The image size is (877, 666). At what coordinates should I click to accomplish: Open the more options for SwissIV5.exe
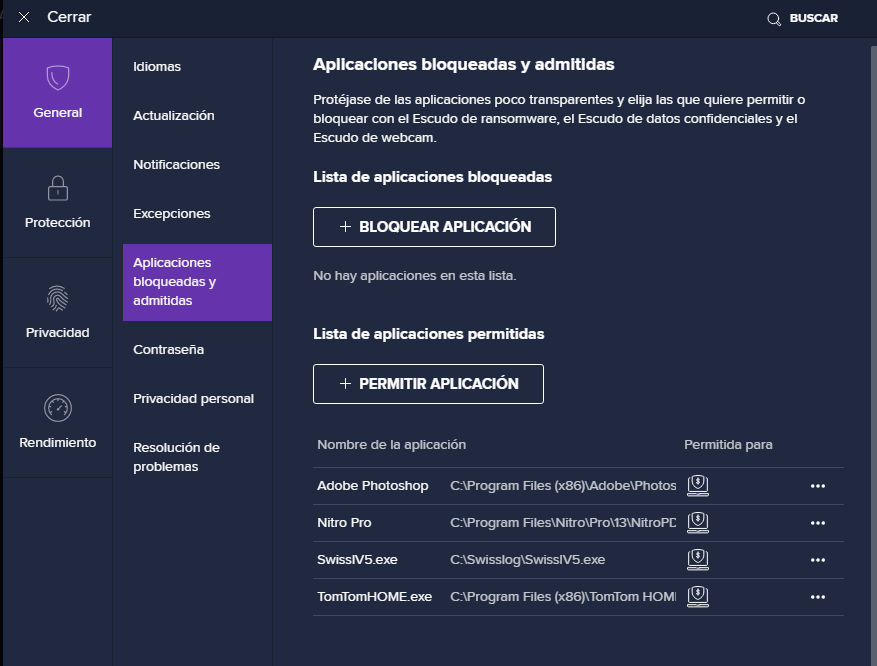click(817, 560)
